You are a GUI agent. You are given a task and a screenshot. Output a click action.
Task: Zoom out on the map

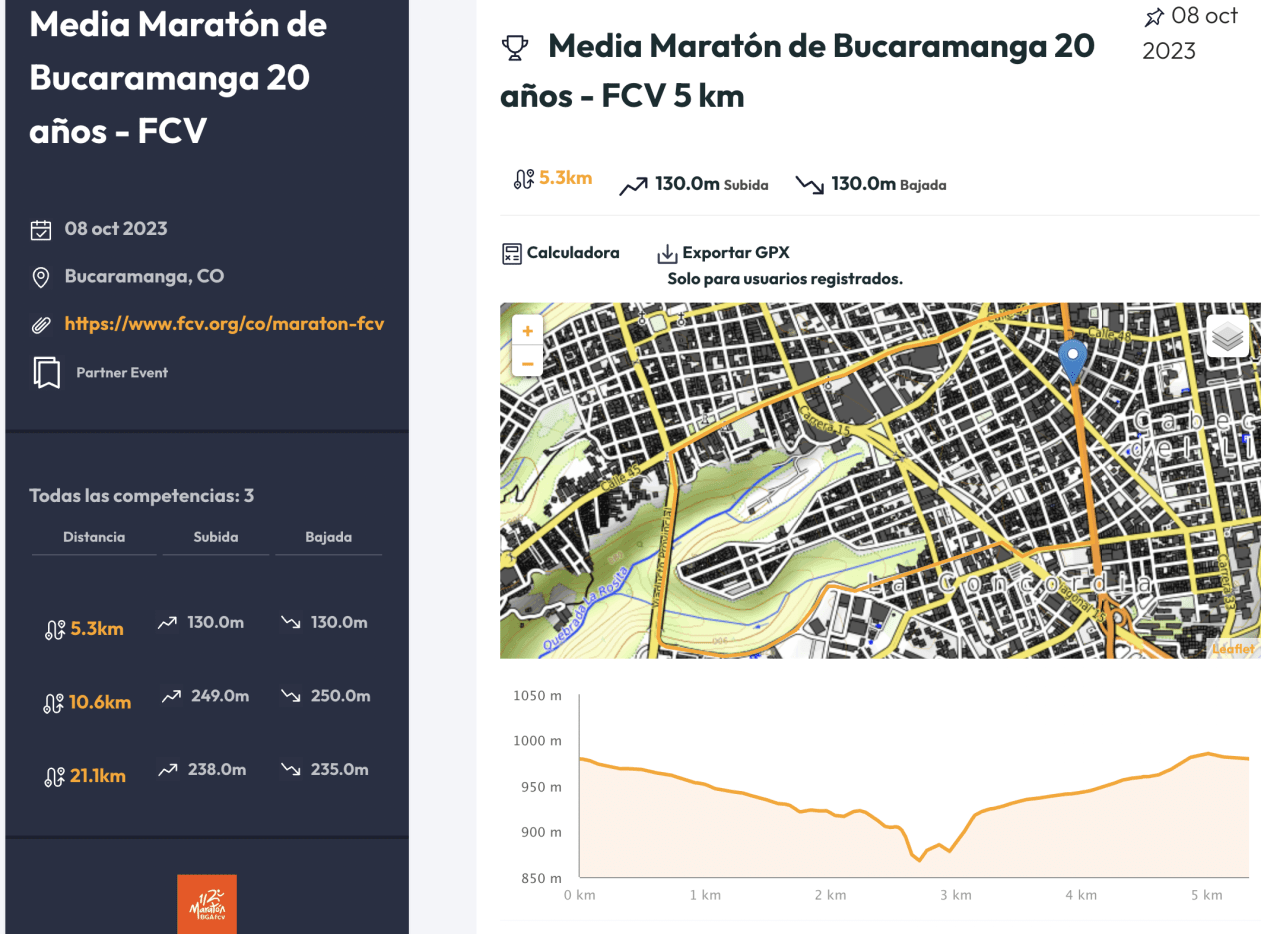coord(527,360)
